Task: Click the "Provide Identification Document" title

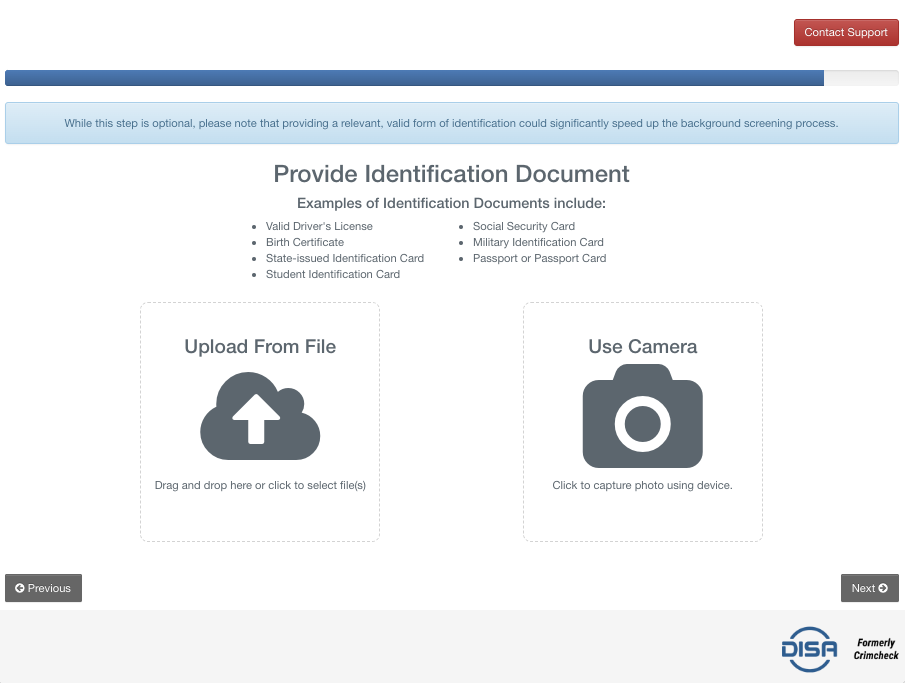Action: [451, 174]
